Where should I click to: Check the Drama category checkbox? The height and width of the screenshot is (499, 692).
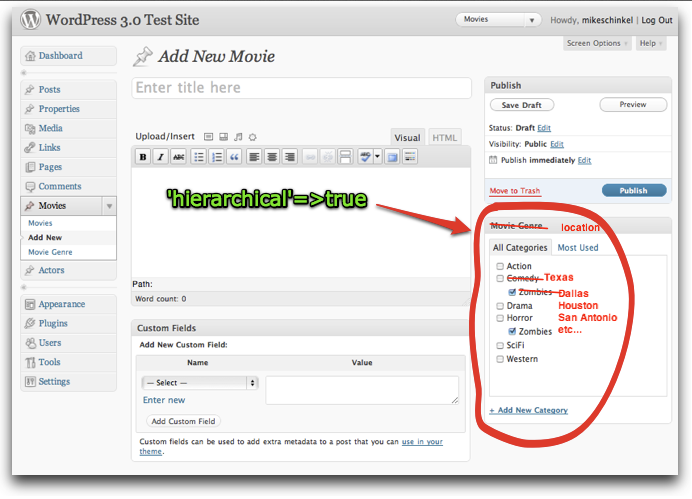(500, 306)
